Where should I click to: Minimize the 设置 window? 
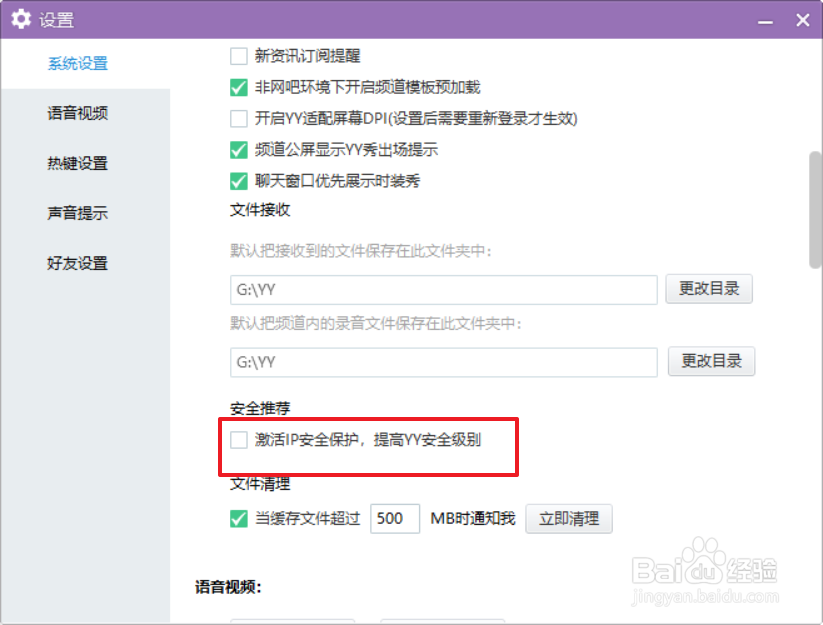(765, 21)
